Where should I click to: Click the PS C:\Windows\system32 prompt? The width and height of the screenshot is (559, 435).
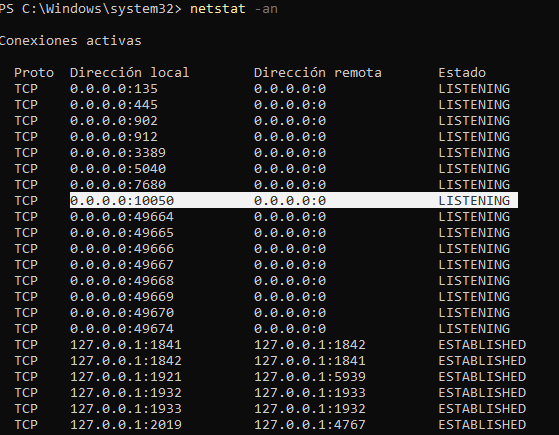pyautogui.click(x=91, y=9)
